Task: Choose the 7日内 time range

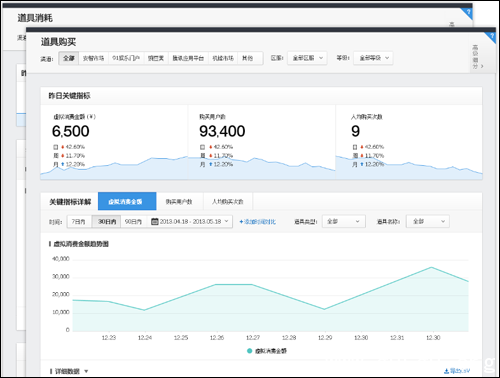Action: [x=79, y=222]
